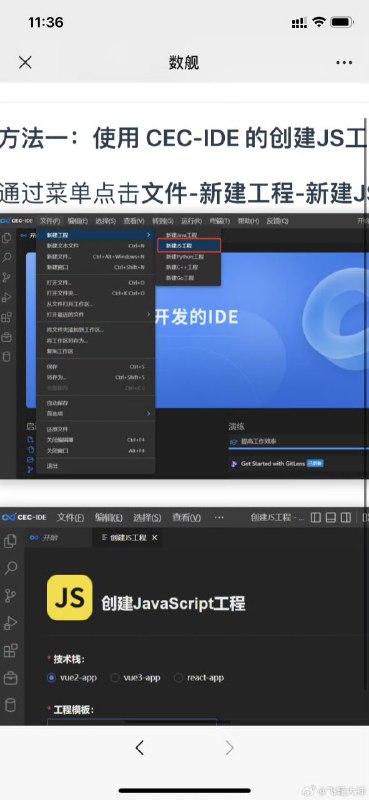Choose 打开文件夹... in the file menu
Viewport: 369px width, 800px height.
[x=95, y=293]
